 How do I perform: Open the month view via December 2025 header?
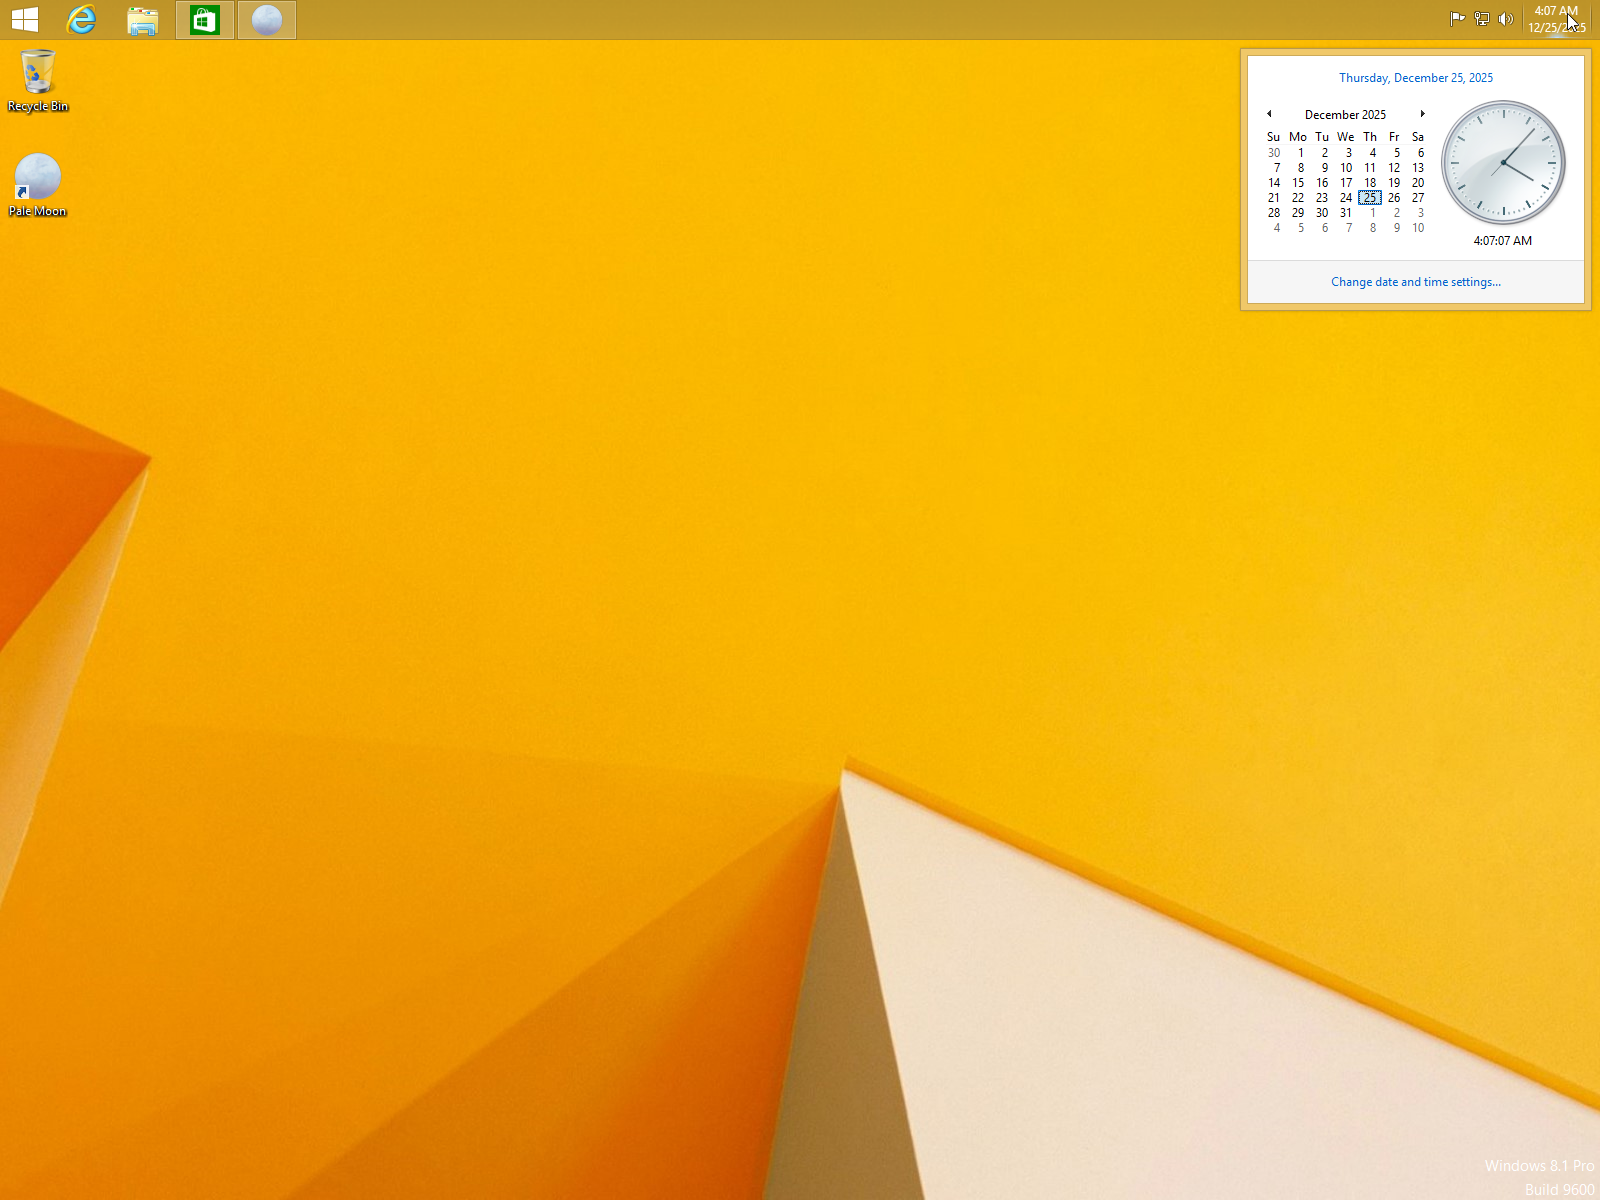click(x=1345, y=114)
